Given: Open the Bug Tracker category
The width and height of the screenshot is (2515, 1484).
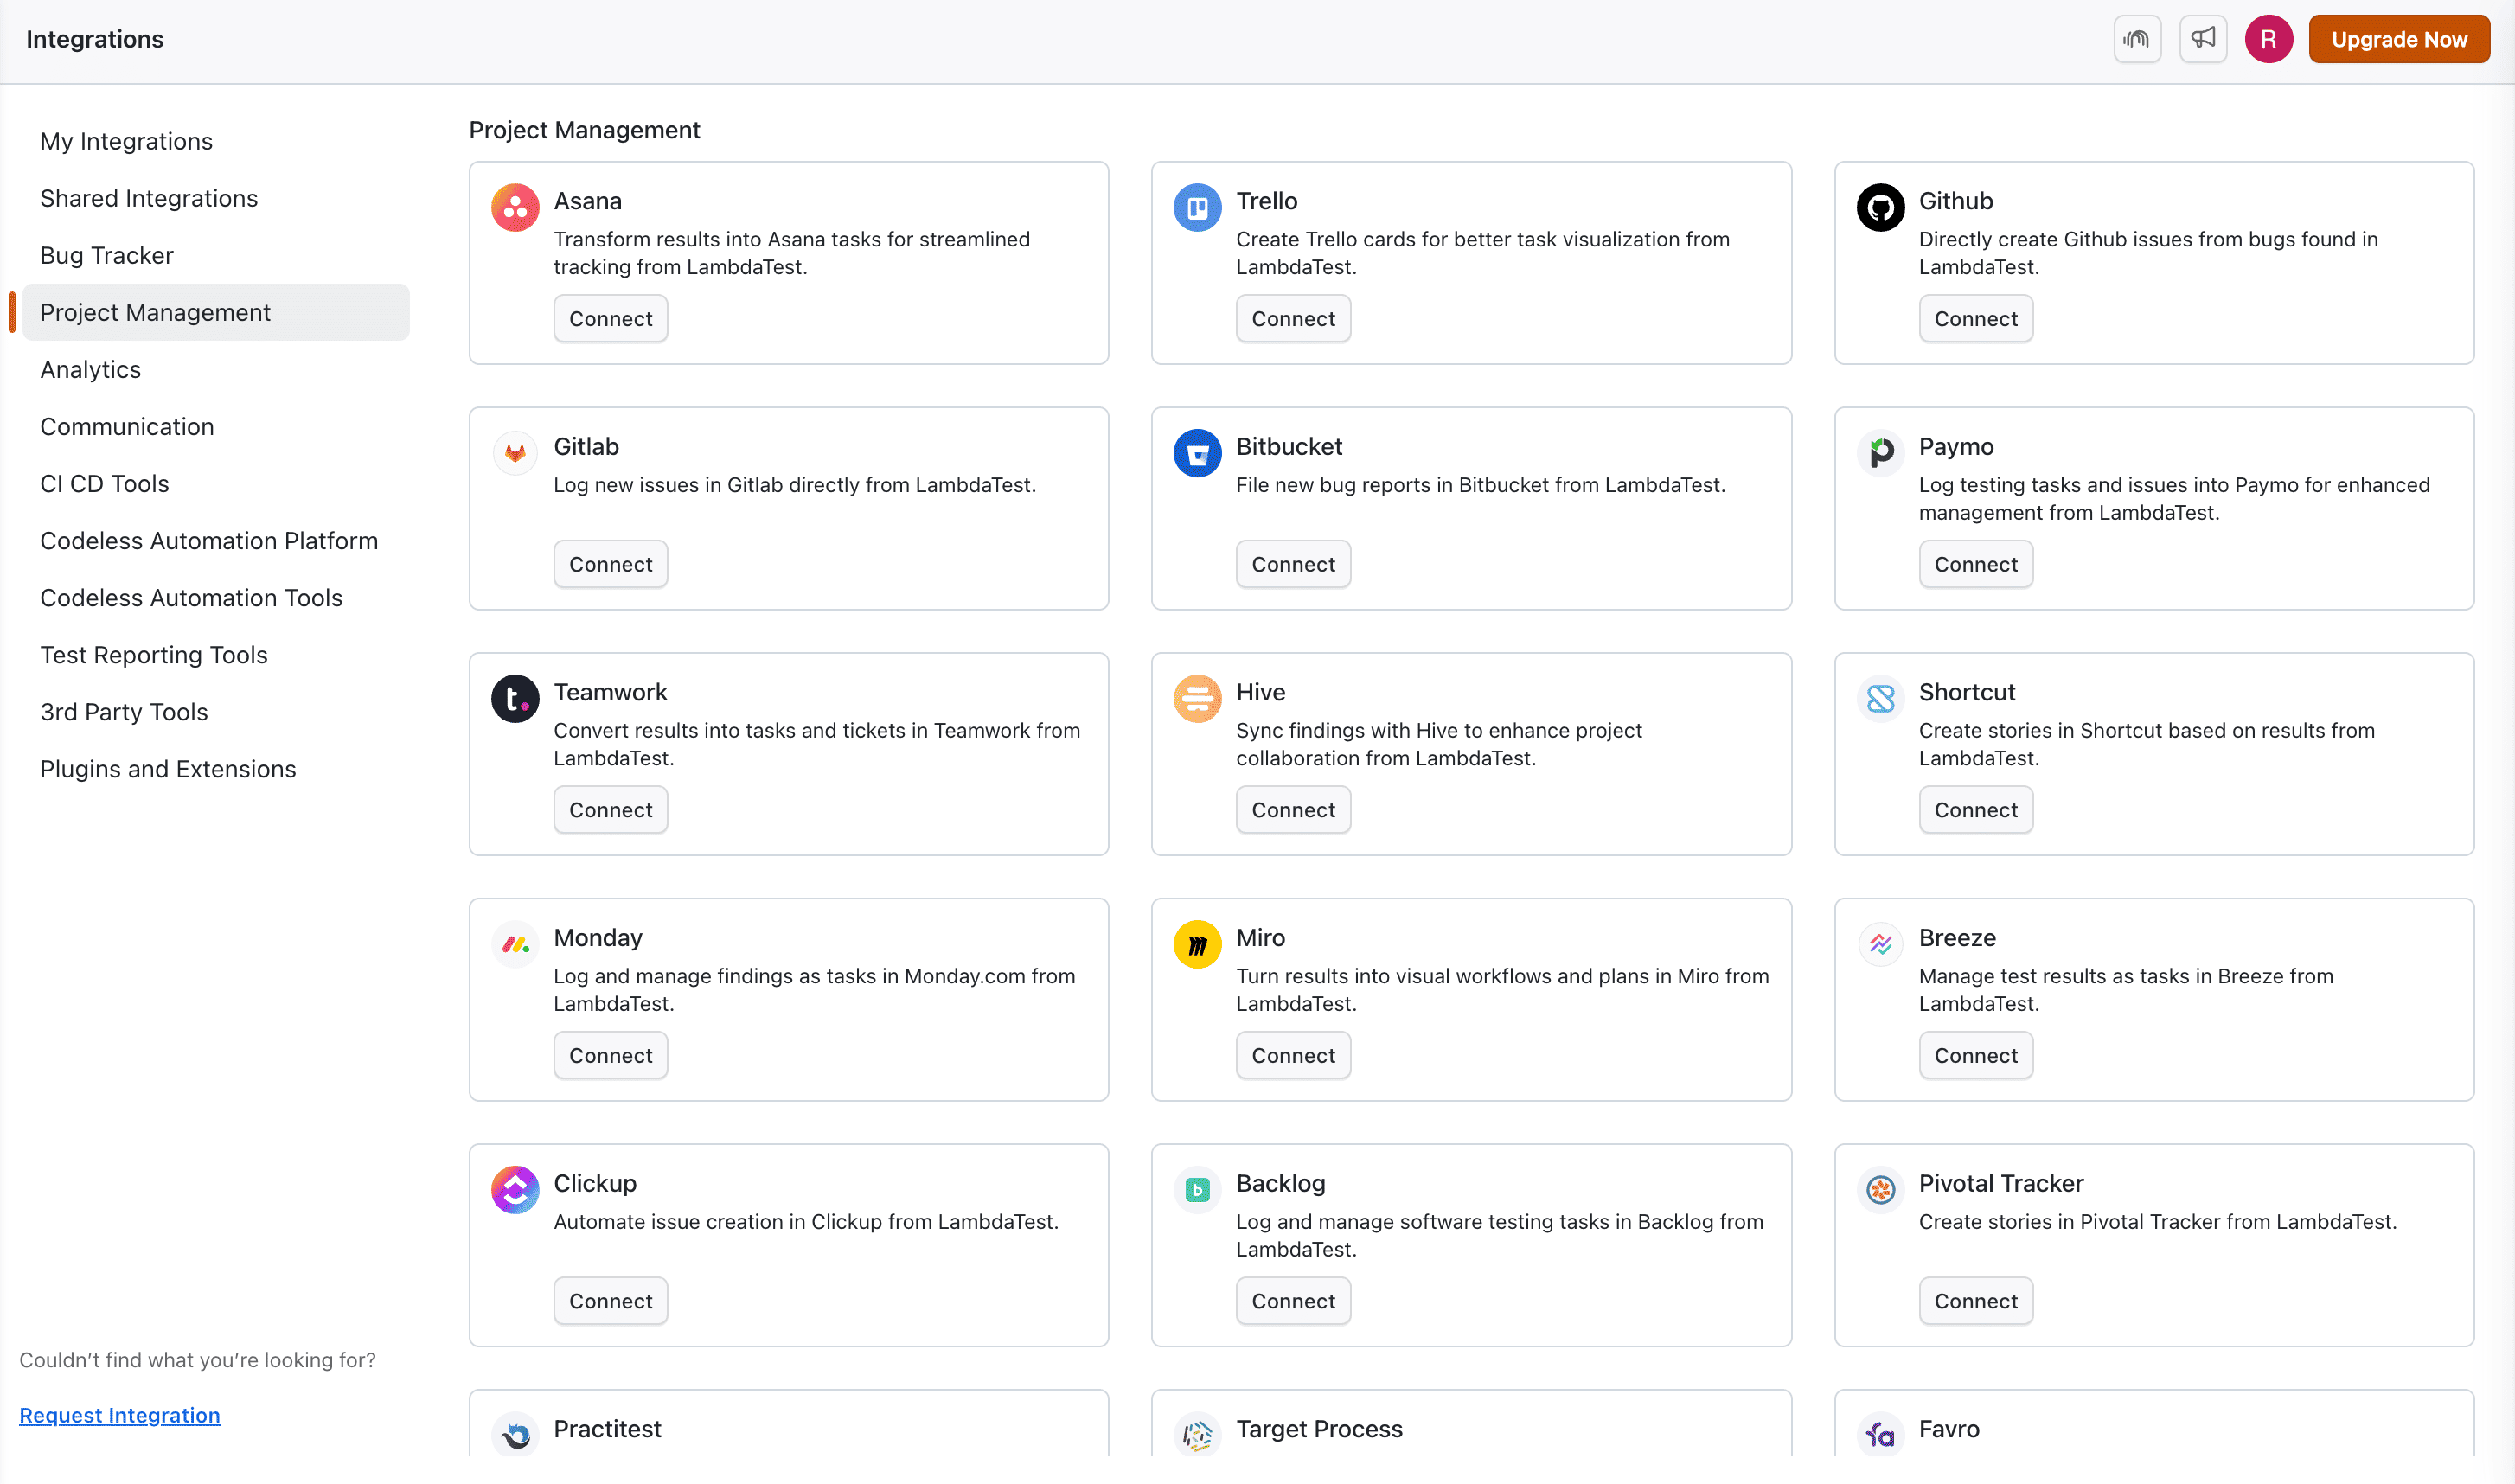Looking at the screenshot, I should coord(107,255).
